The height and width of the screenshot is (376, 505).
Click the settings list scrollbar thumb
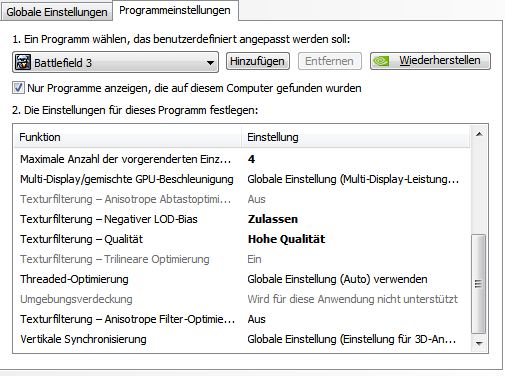tap(479, 284)
